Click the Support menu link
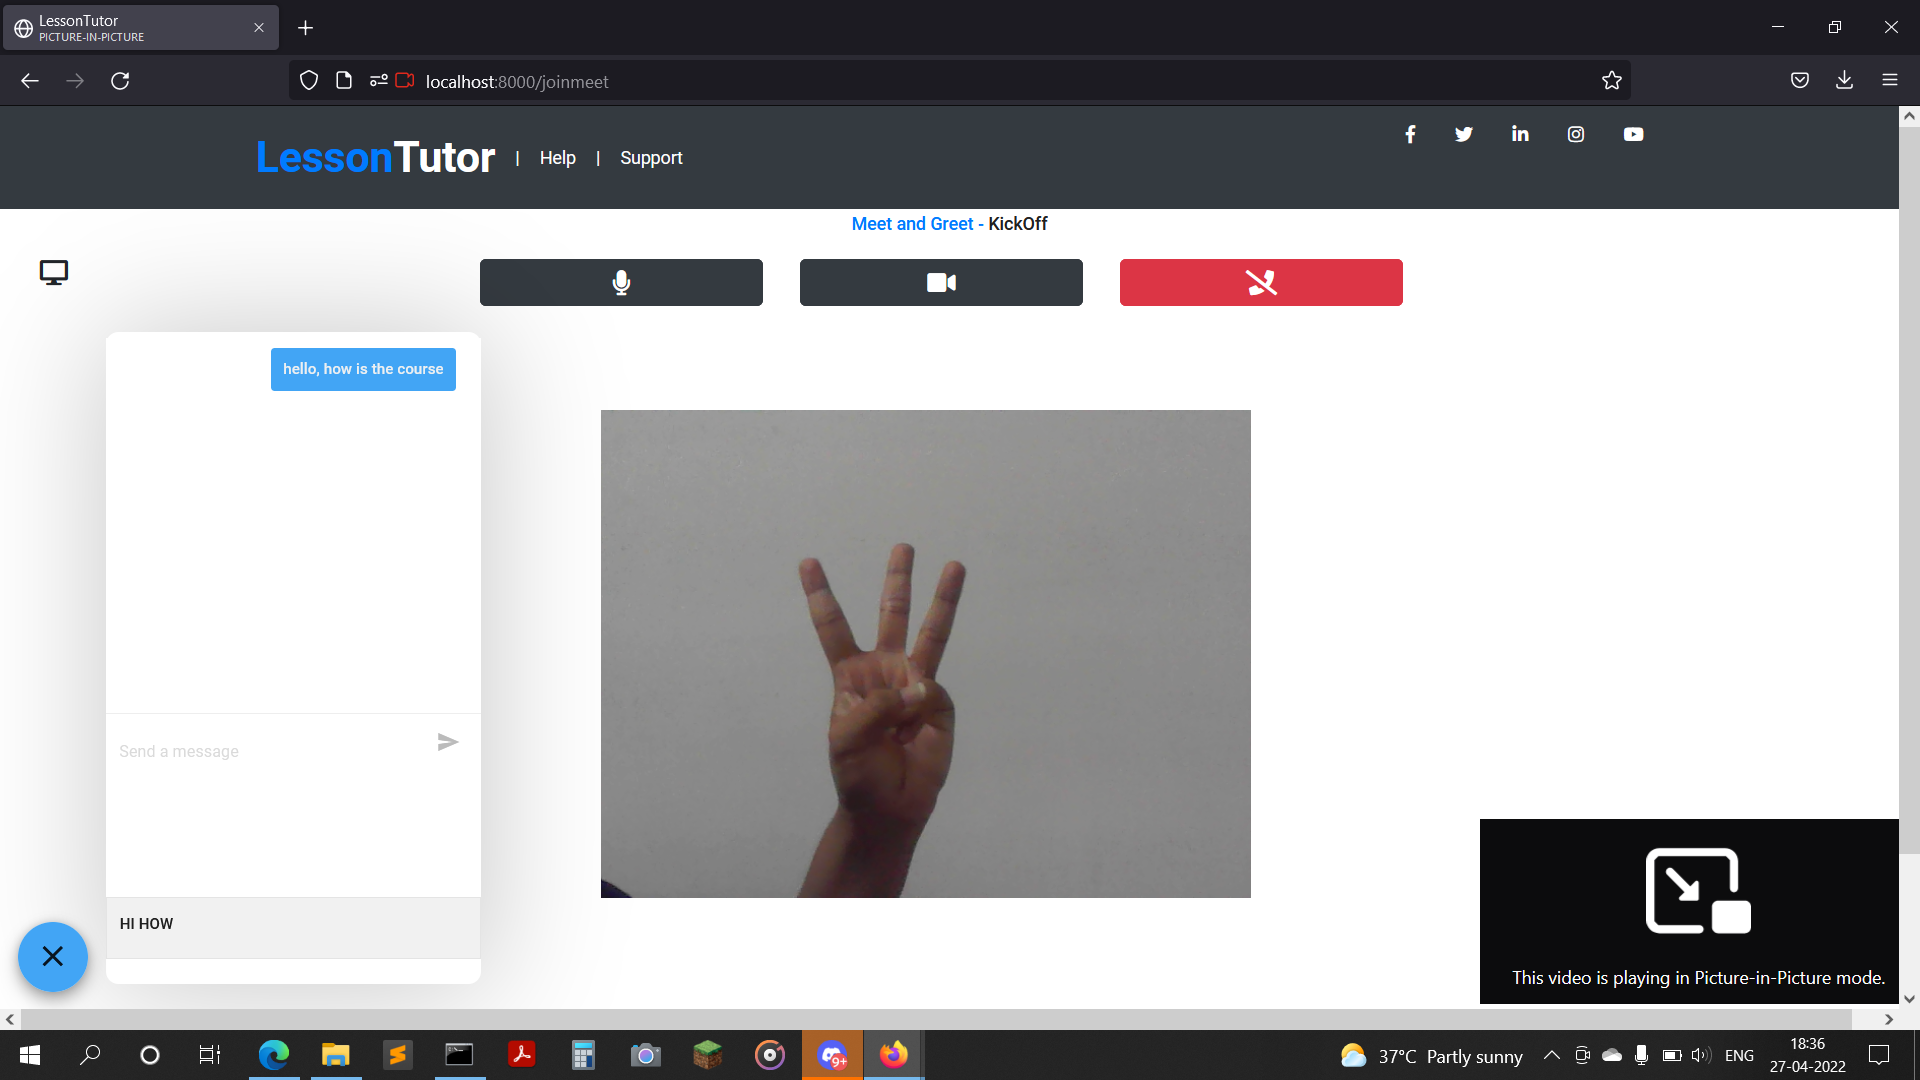This screenshot has width=1920, height=1080. coord(651,158)
